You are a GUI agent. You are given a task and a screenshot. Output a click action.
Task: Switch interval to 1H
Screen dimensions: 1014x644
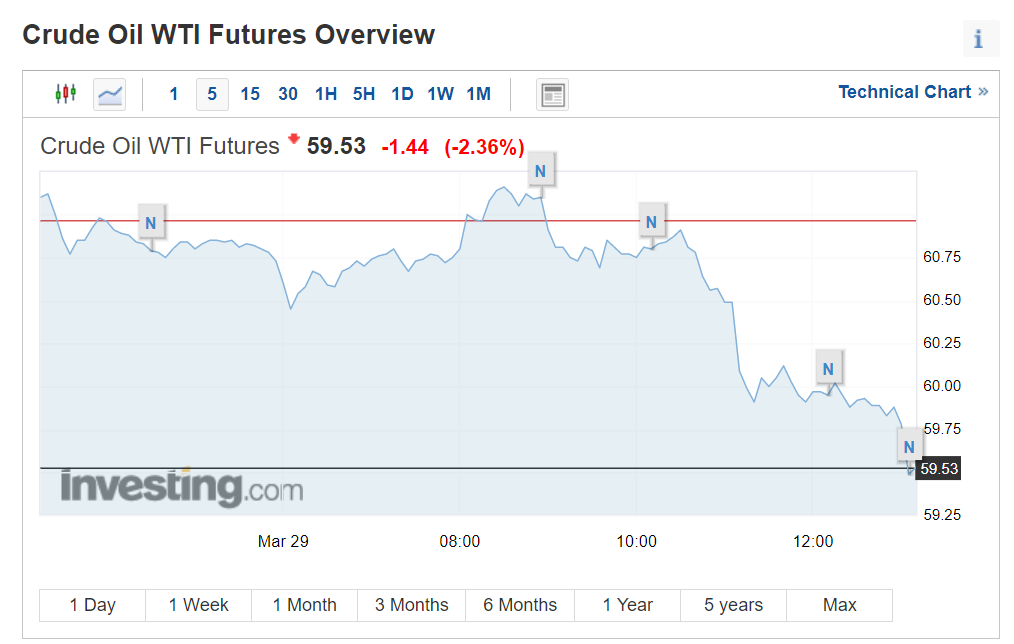(x=326, y=94)
